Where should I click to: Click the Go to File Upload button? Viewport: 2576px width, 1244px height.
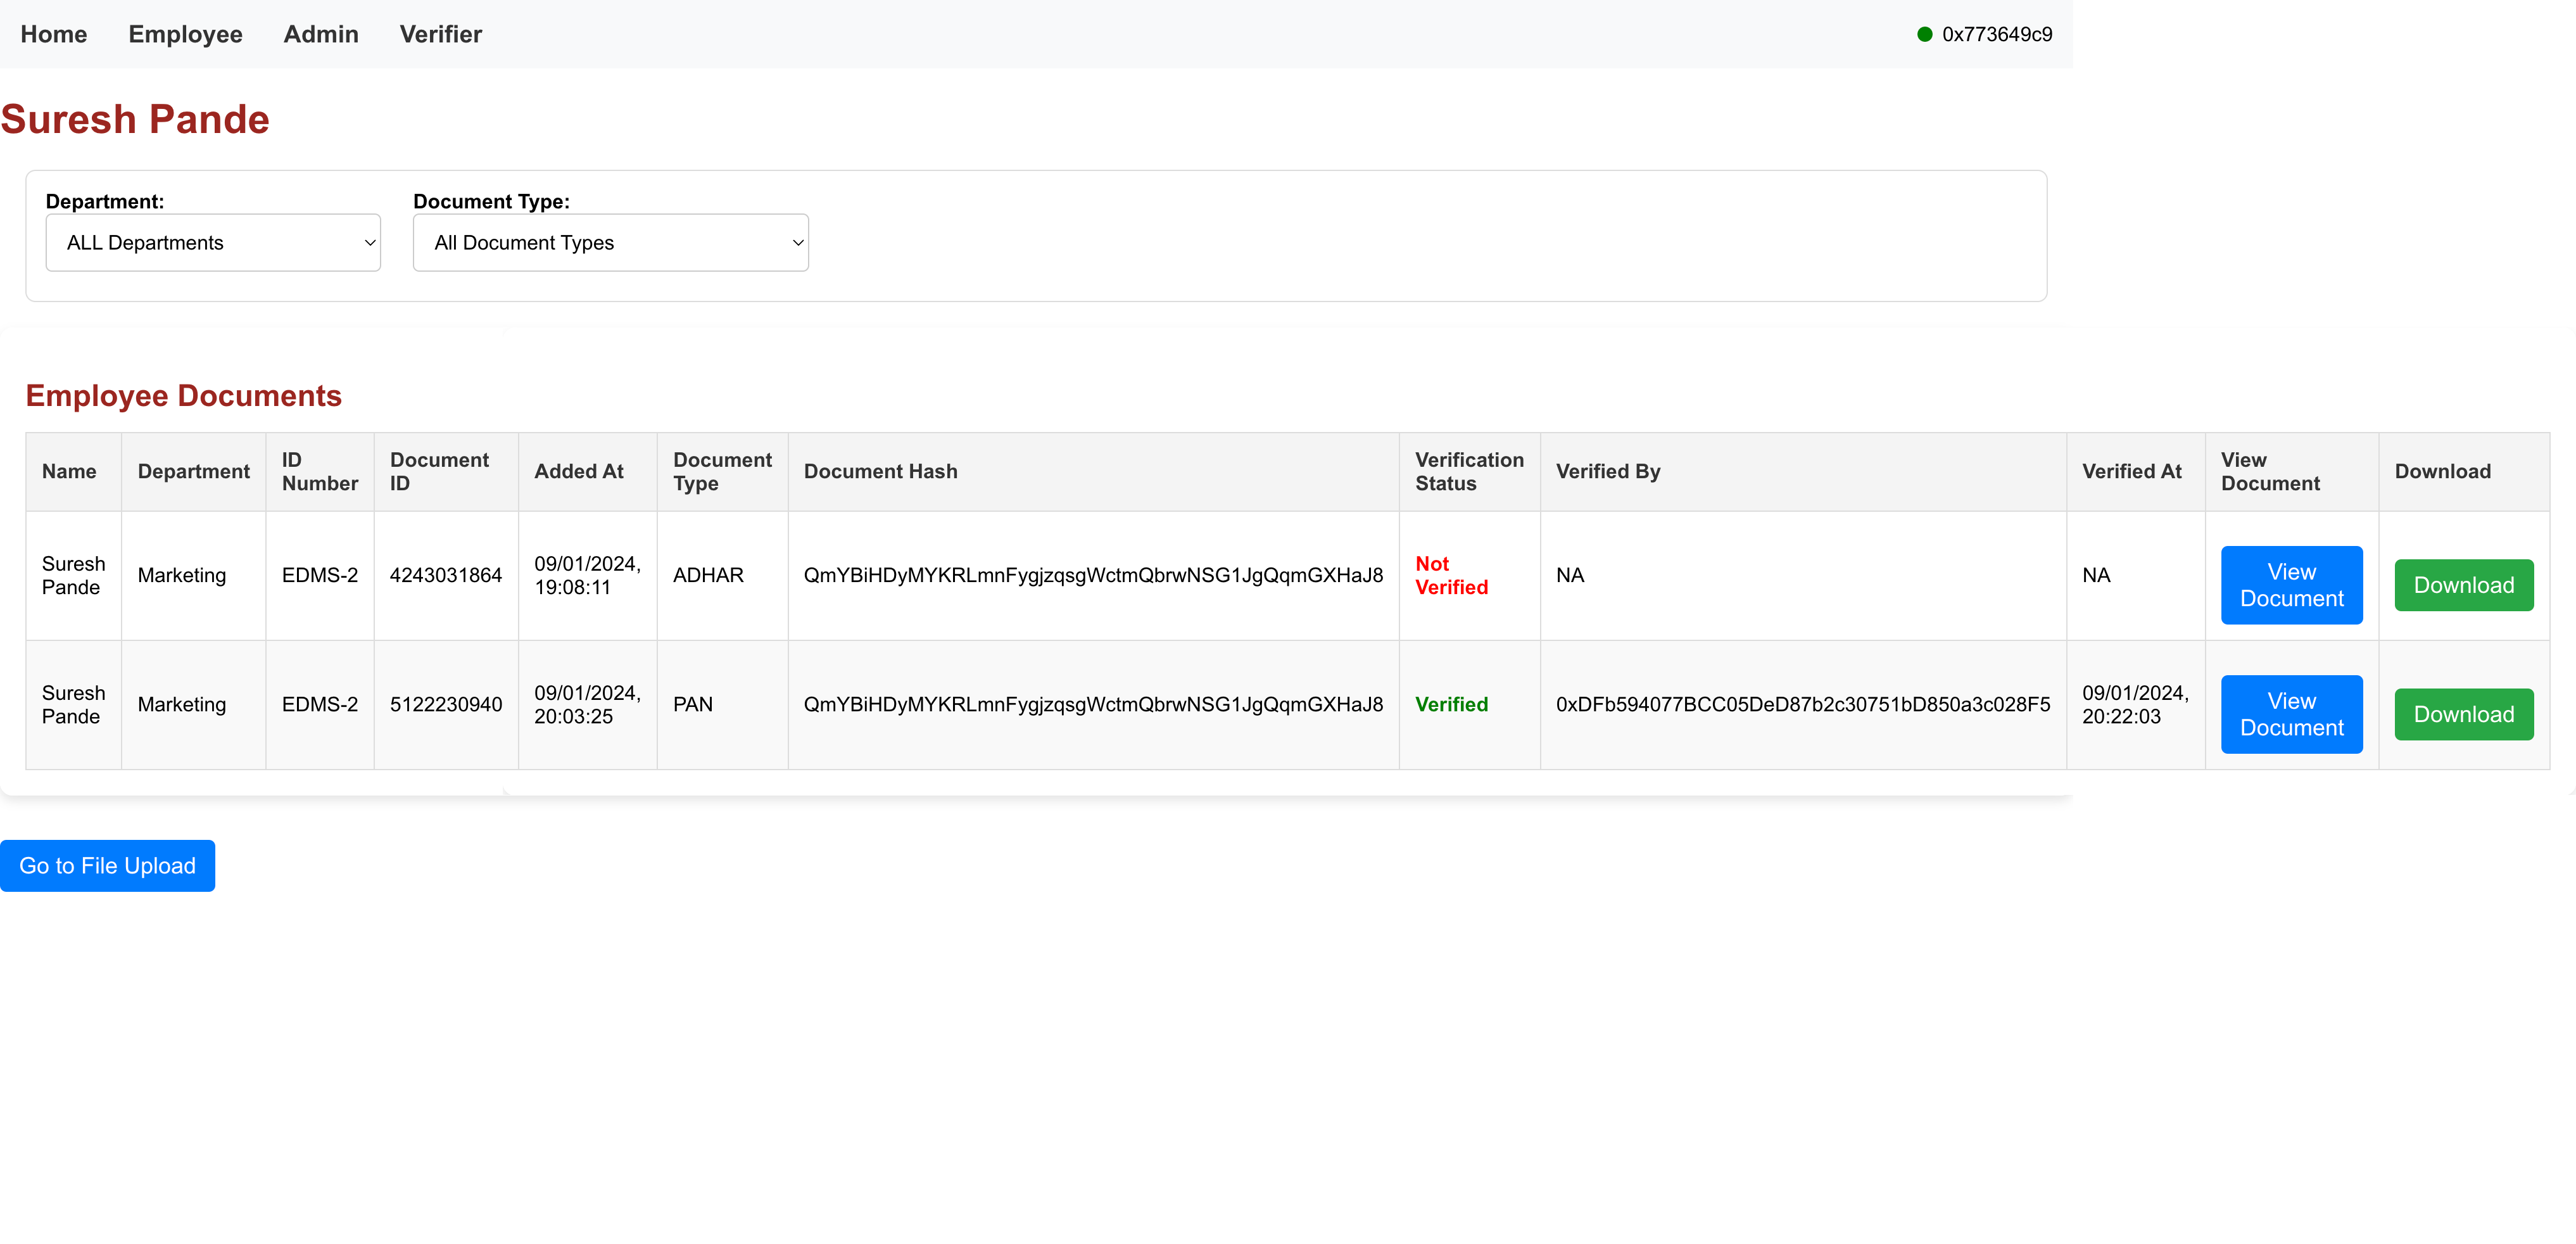pos(108,866)
